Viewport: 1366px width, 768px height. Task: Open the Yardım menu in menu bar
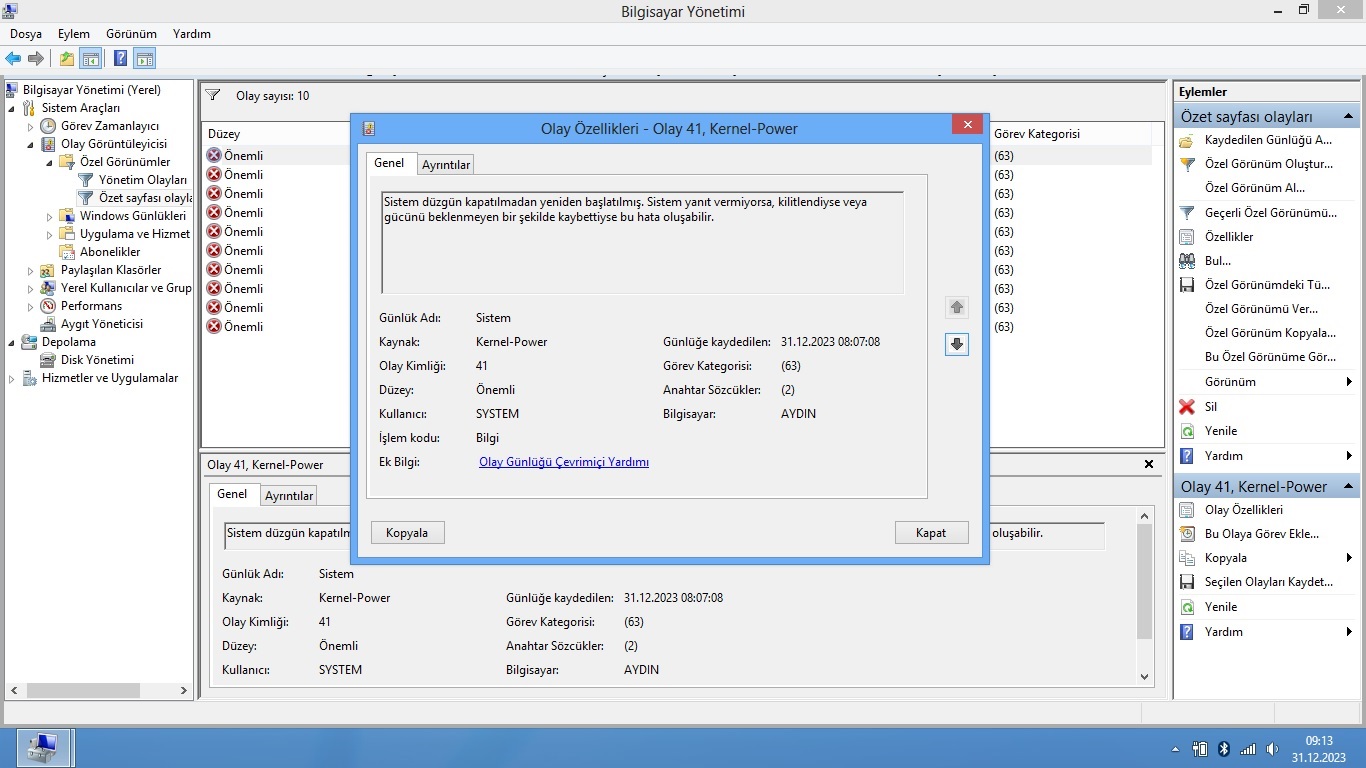pos(192,34)
